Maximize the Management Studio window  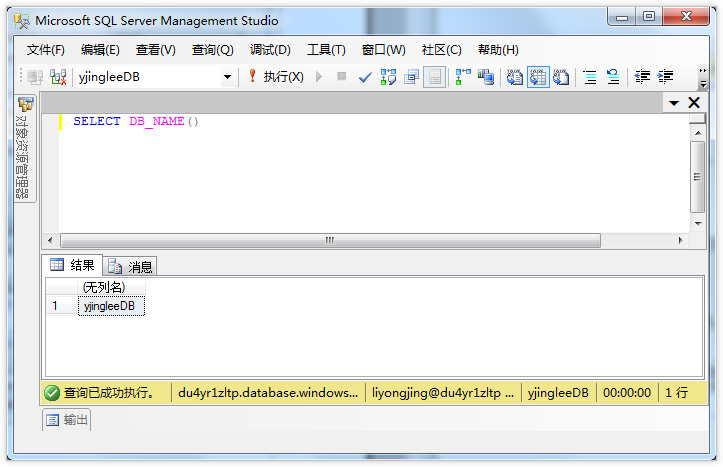coord(649,17)
